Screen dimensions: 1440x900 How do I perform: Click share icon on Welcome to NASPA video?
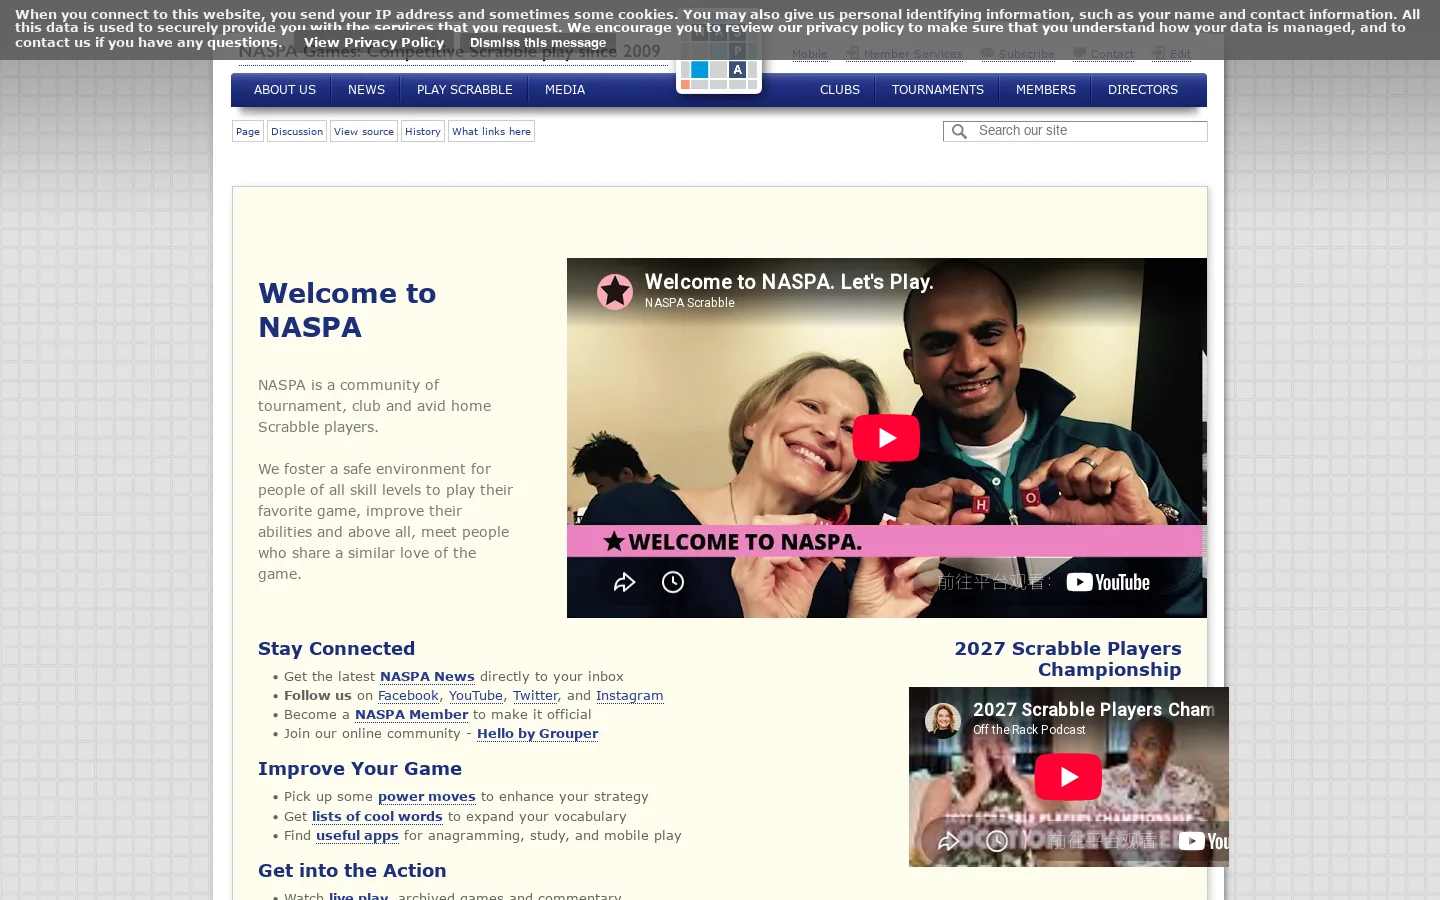[x=624, y=582]
